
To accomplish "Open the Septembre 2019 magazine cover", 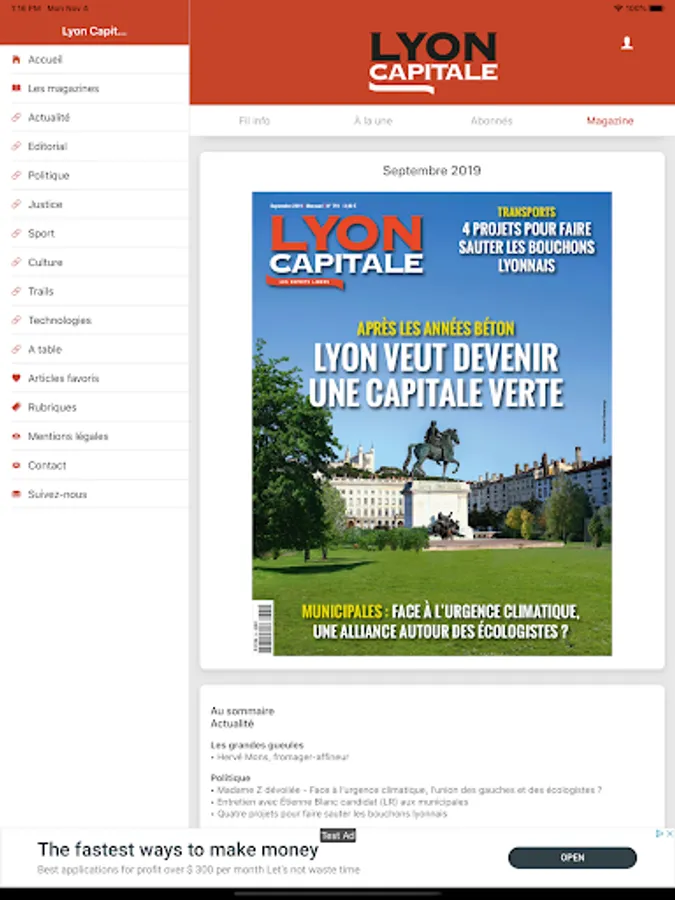I will coord(432,424).
